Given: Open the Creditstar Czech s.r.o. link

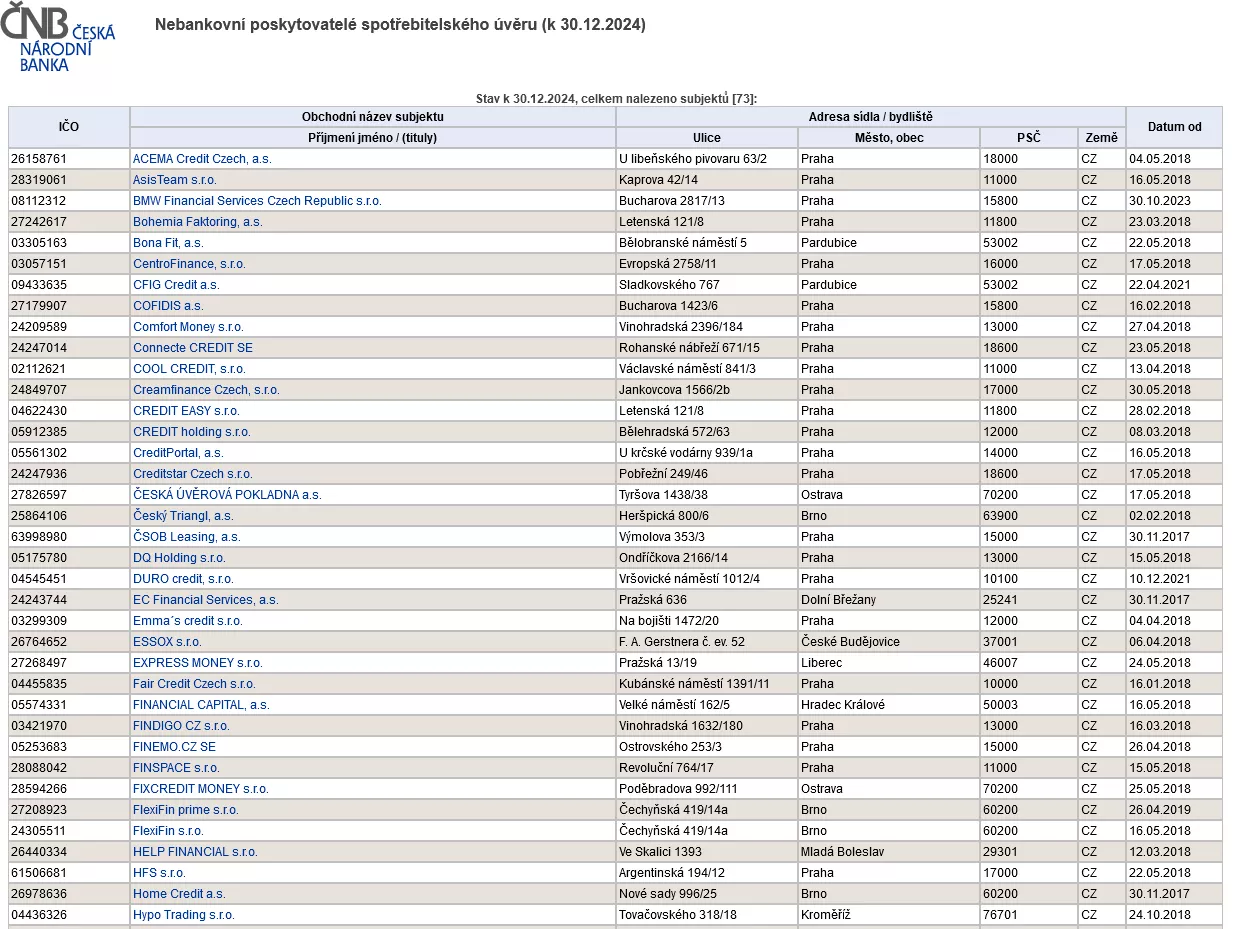Looking at the screenshot, I should pyautogui.click(x=193, y=474).
